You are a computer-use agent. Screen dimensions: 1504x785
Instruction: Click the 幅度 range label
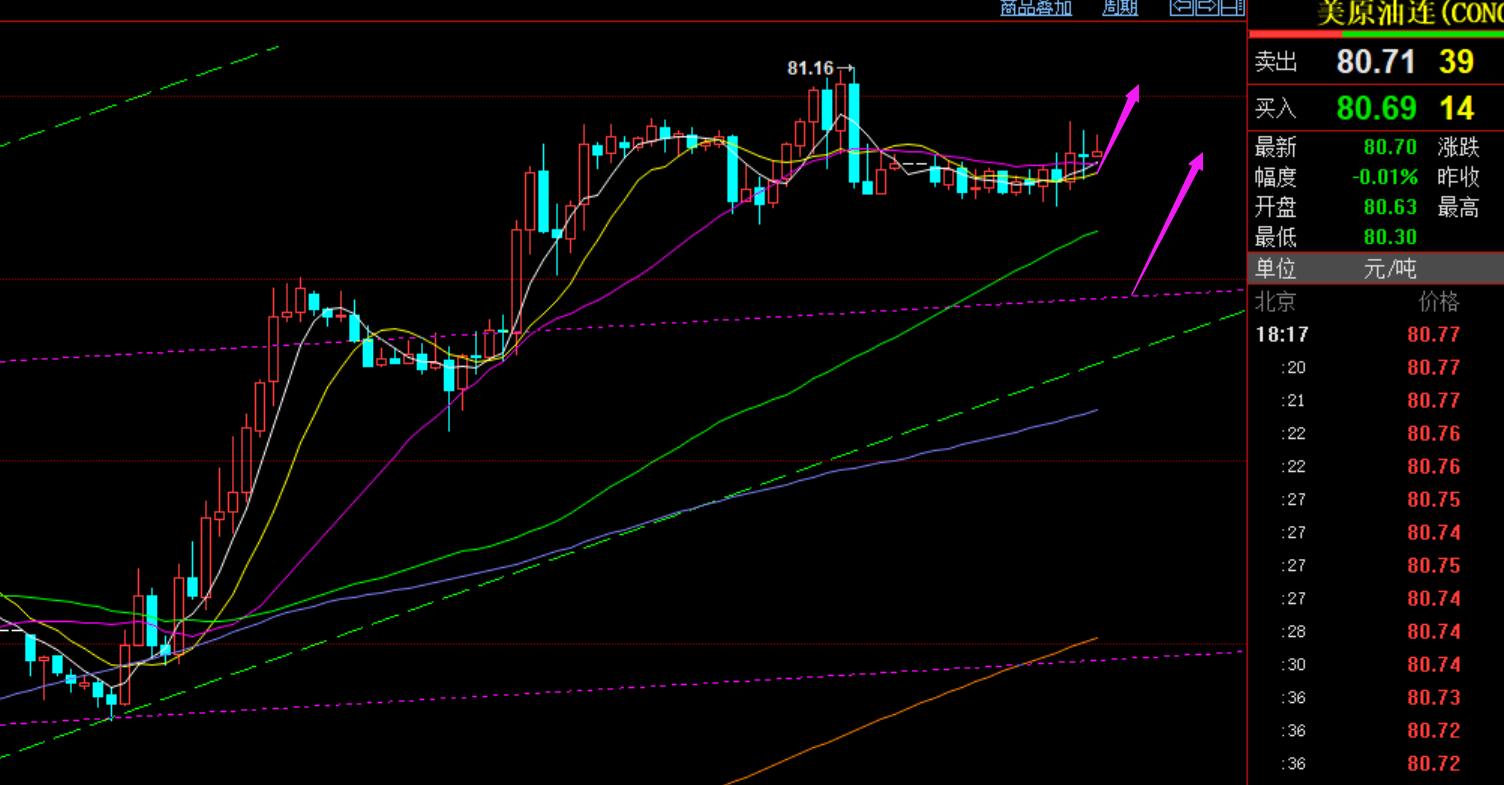[x=1276, y=178]
